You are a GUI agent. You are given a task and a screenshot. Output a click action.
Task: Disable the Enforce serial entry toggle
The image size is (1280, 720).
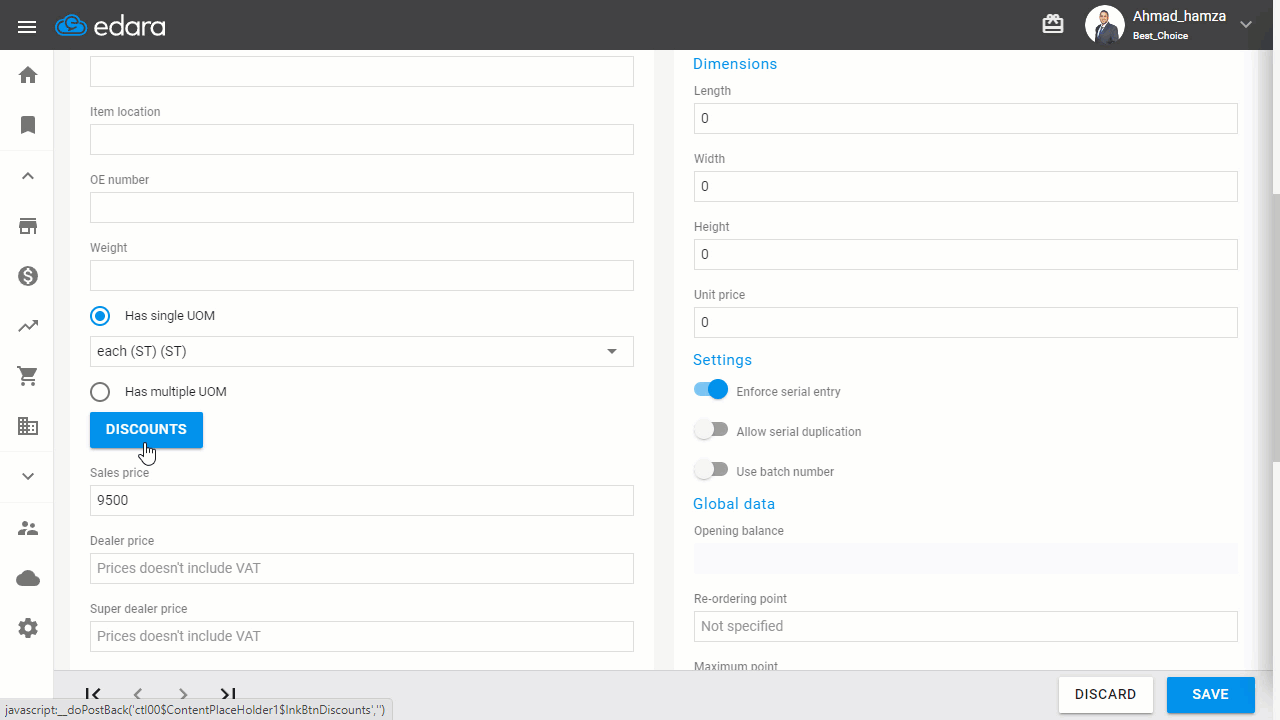(711, 390)
